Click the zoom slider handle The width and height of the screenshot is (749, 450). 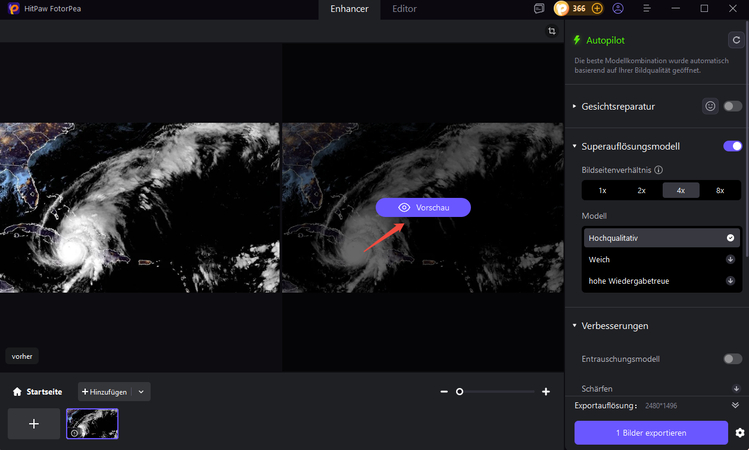point(459,392)
